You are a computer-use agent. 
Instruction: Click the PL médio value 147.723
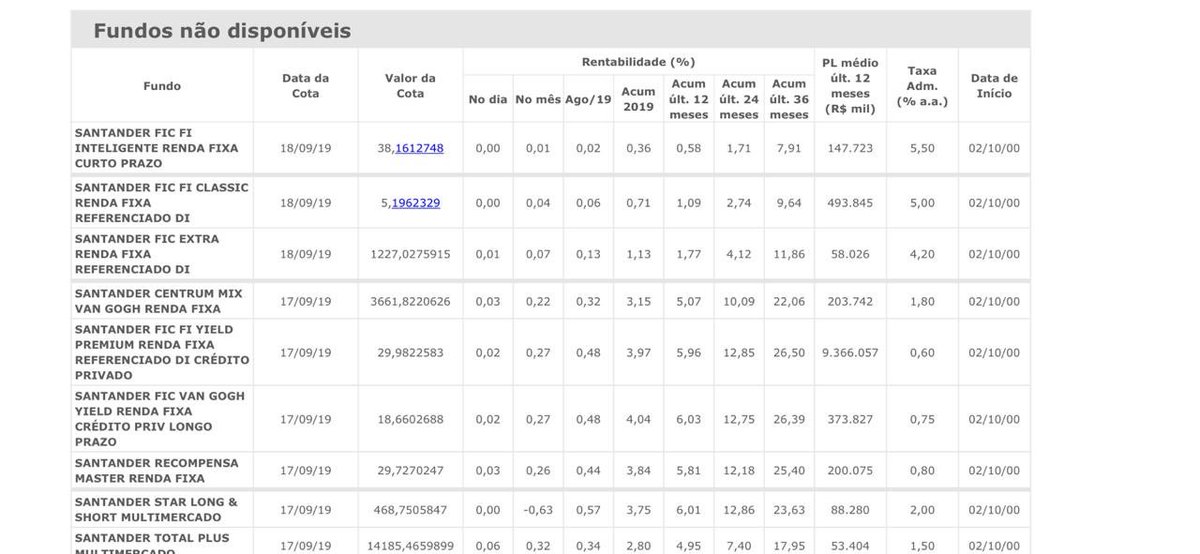click(x=850, y=148)
